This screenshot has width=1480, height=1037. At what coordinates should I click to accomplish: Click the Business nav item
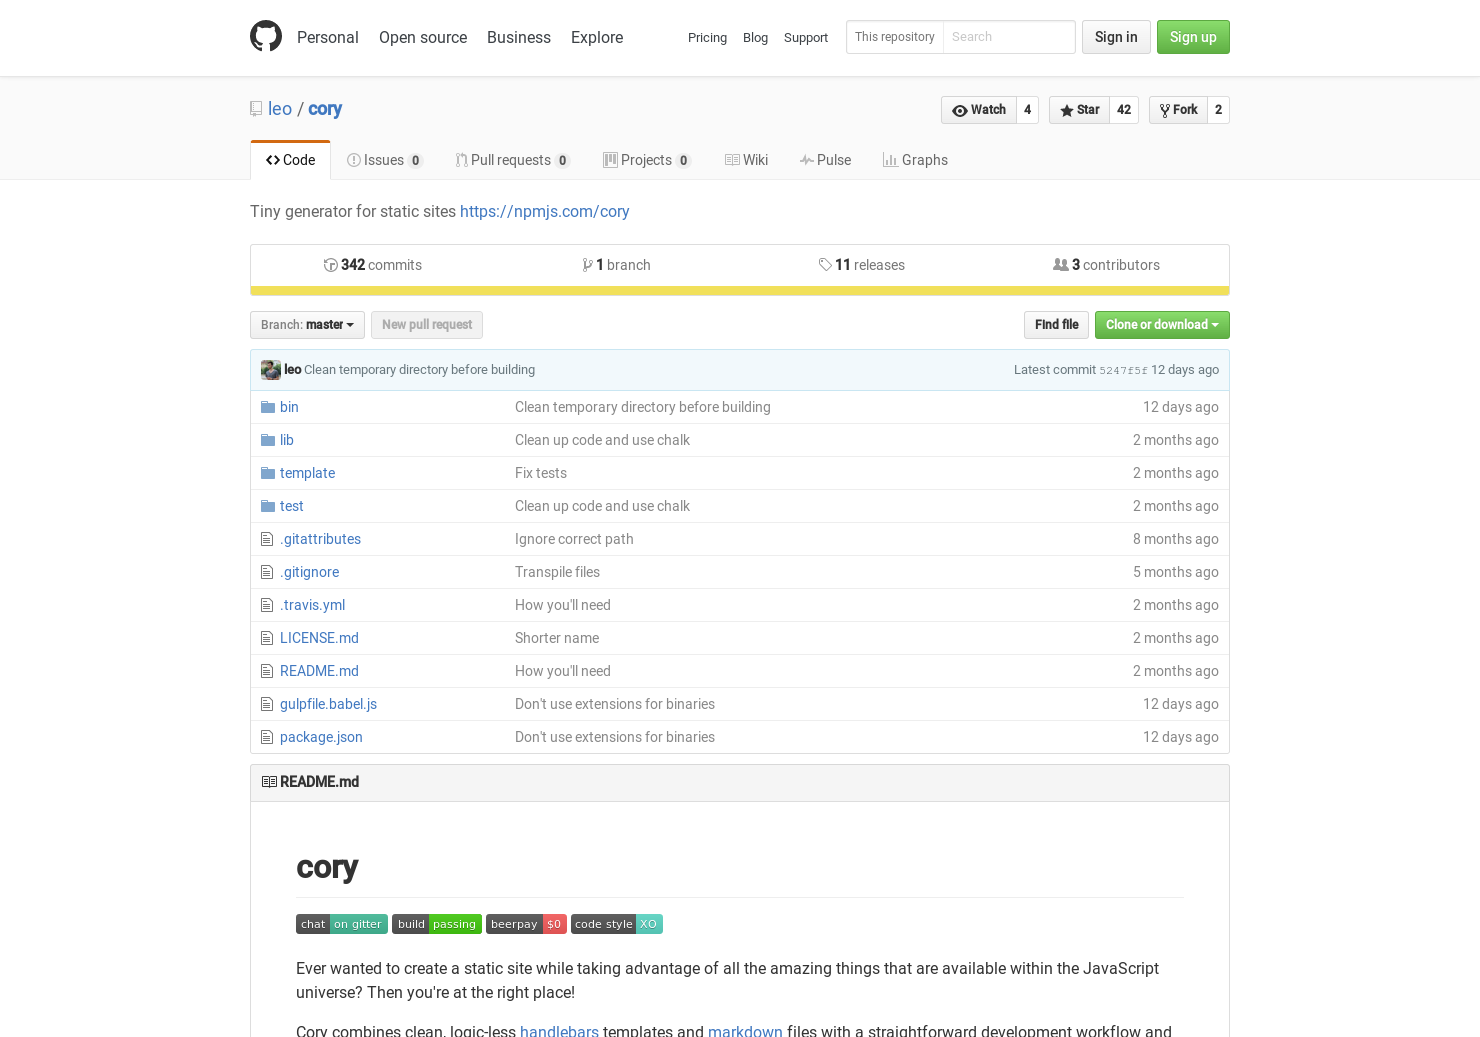click(x=519, y=37)
